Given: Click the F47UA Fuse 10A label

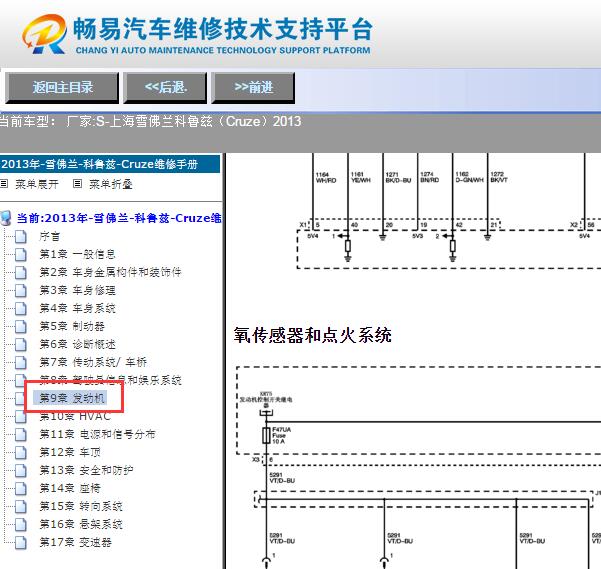Looking at the screenshot, I should tap(281, 436).
